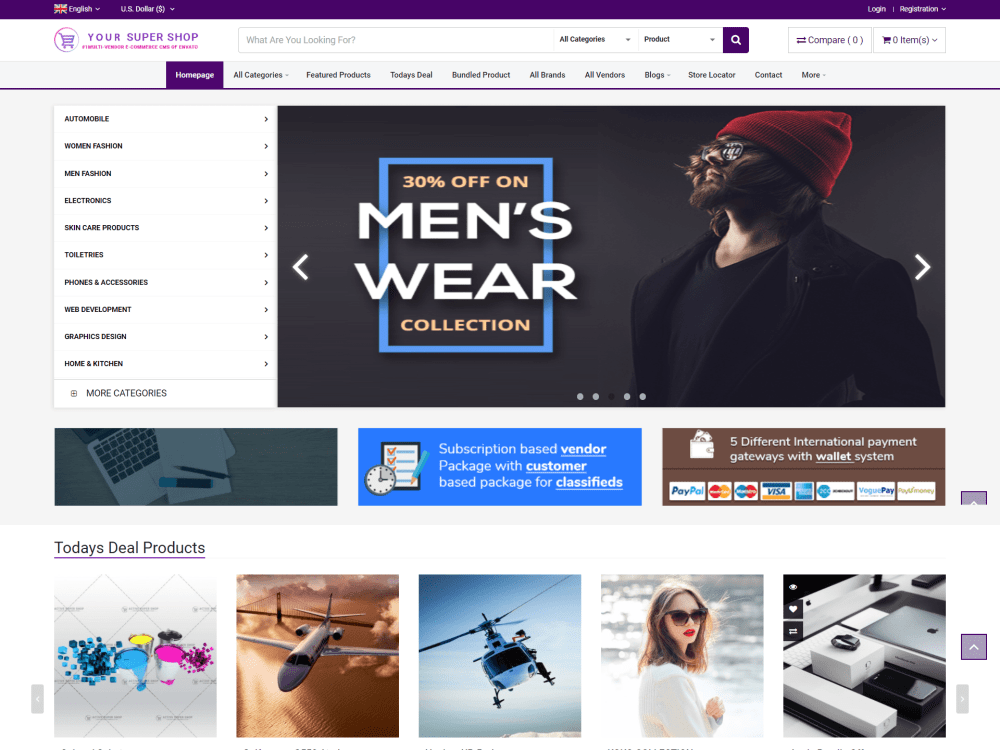Screen dimensions: 1000x750
Task: Expand the Blogs navigation menu
Action: coord(657,75)
